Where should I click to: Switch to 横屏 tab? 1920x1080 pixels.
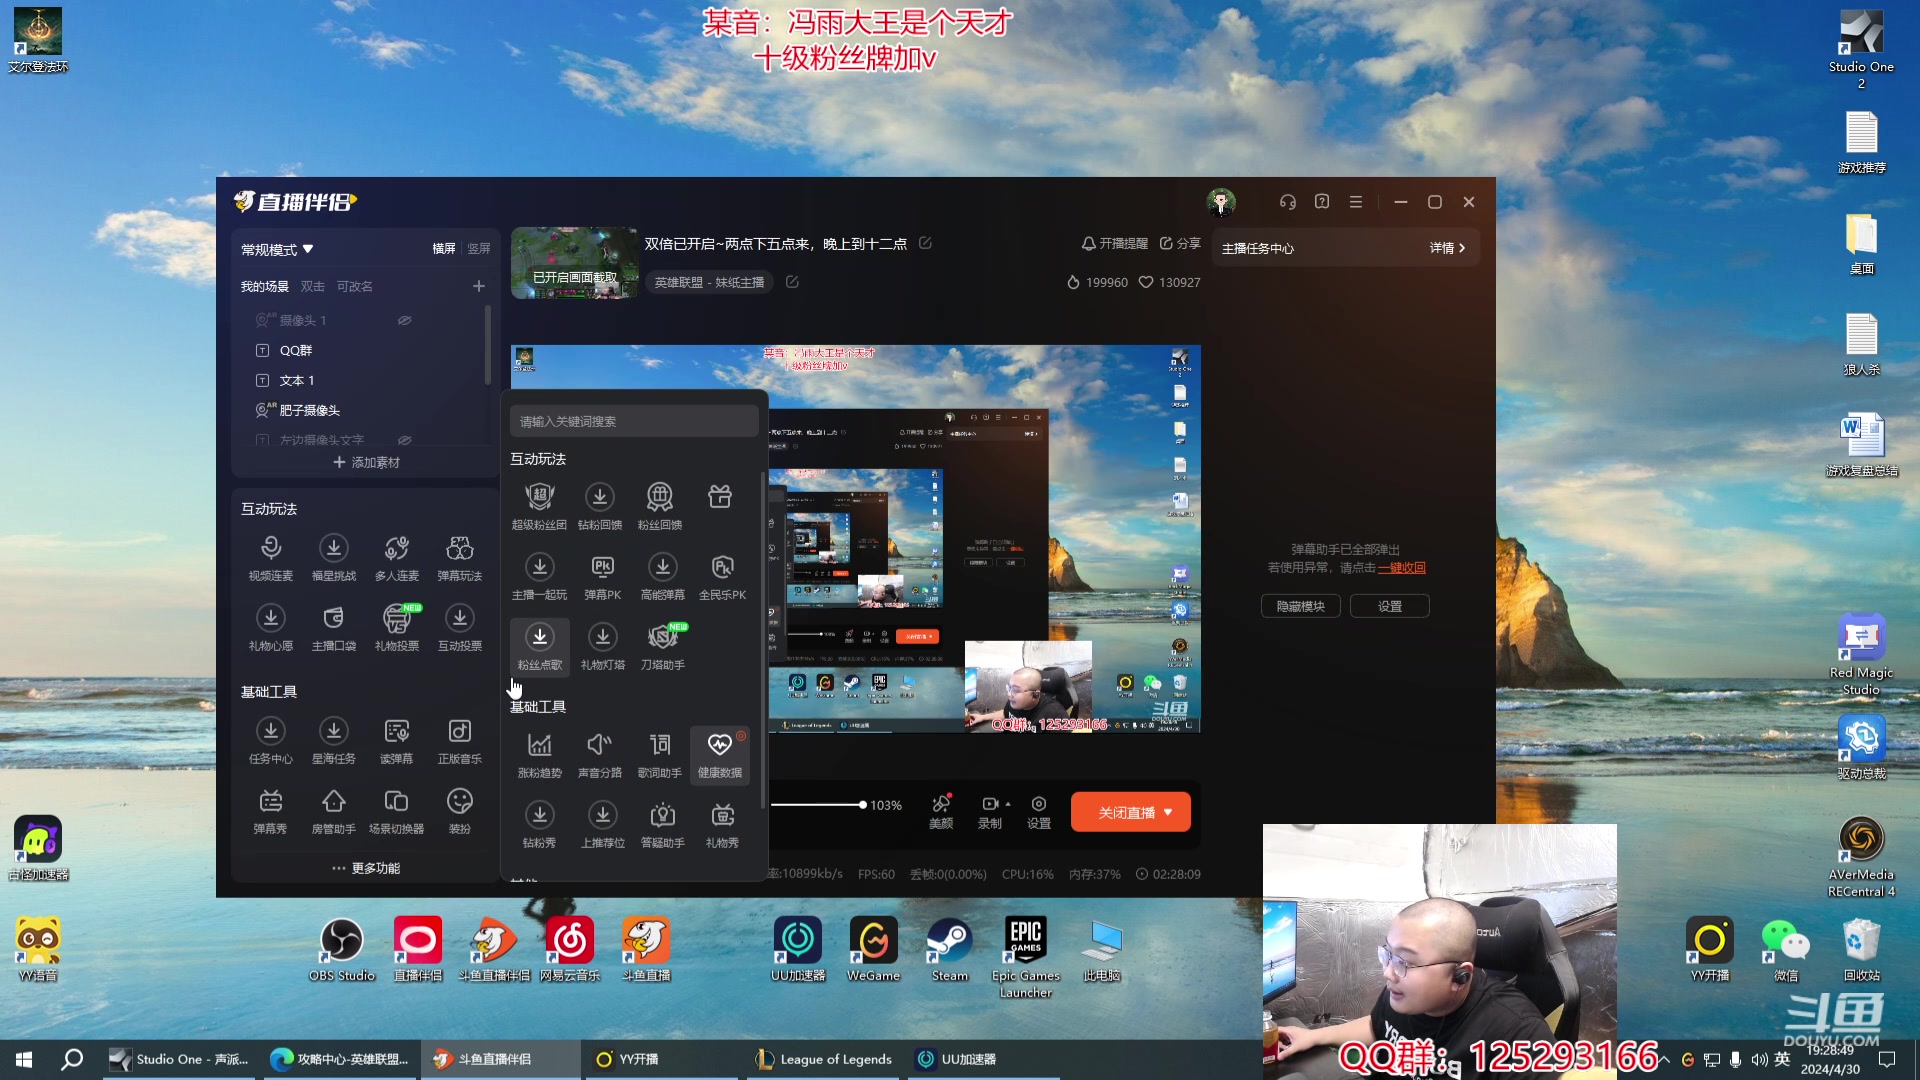tap(443, 248)
